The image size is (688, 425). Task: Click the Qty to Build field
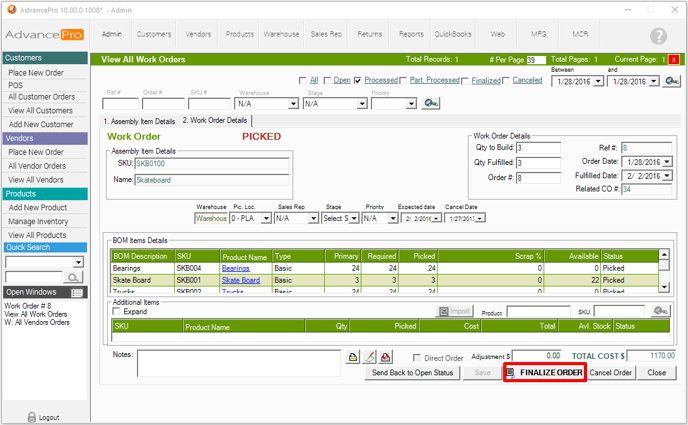click(x=540, y=147)
